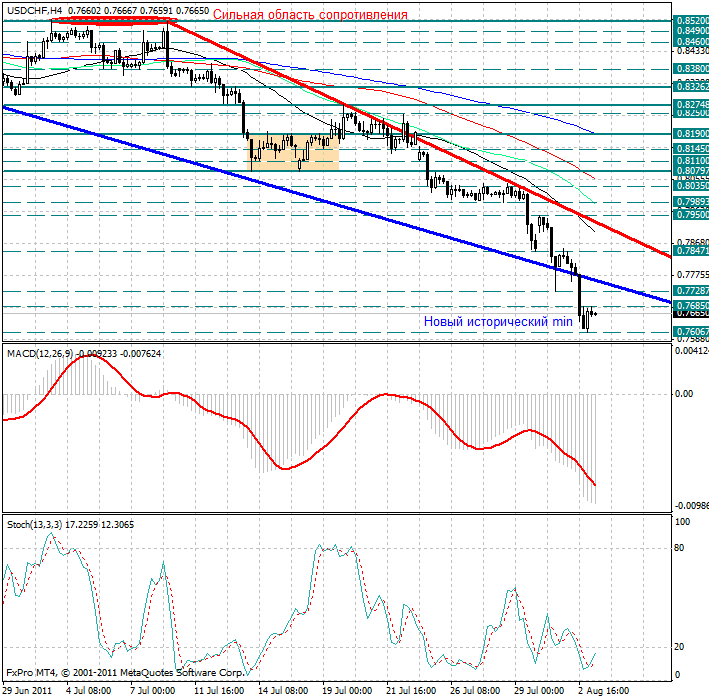Click the 0.8190 price level label
Viewport: 709px width, 698px height.
pyautogui.click(x=691, y=134)
